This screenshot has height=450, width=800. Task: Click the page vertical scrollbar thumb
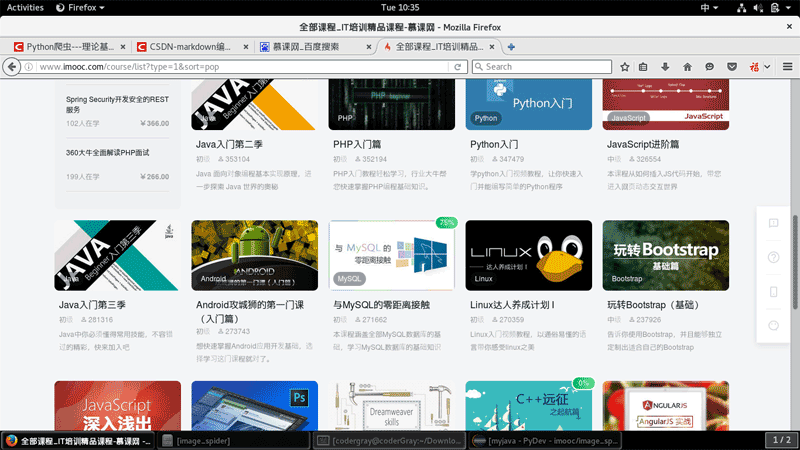(795, 262)
